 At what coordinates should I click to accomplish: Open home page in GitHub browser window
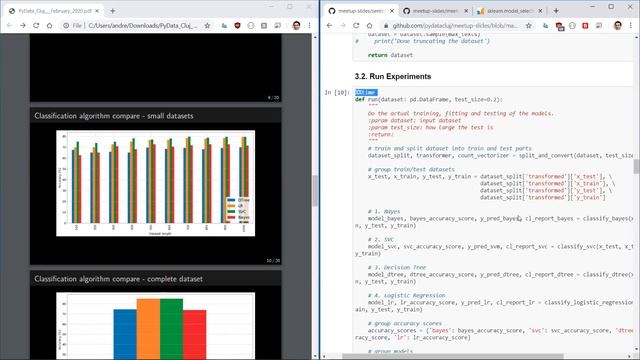369,26
